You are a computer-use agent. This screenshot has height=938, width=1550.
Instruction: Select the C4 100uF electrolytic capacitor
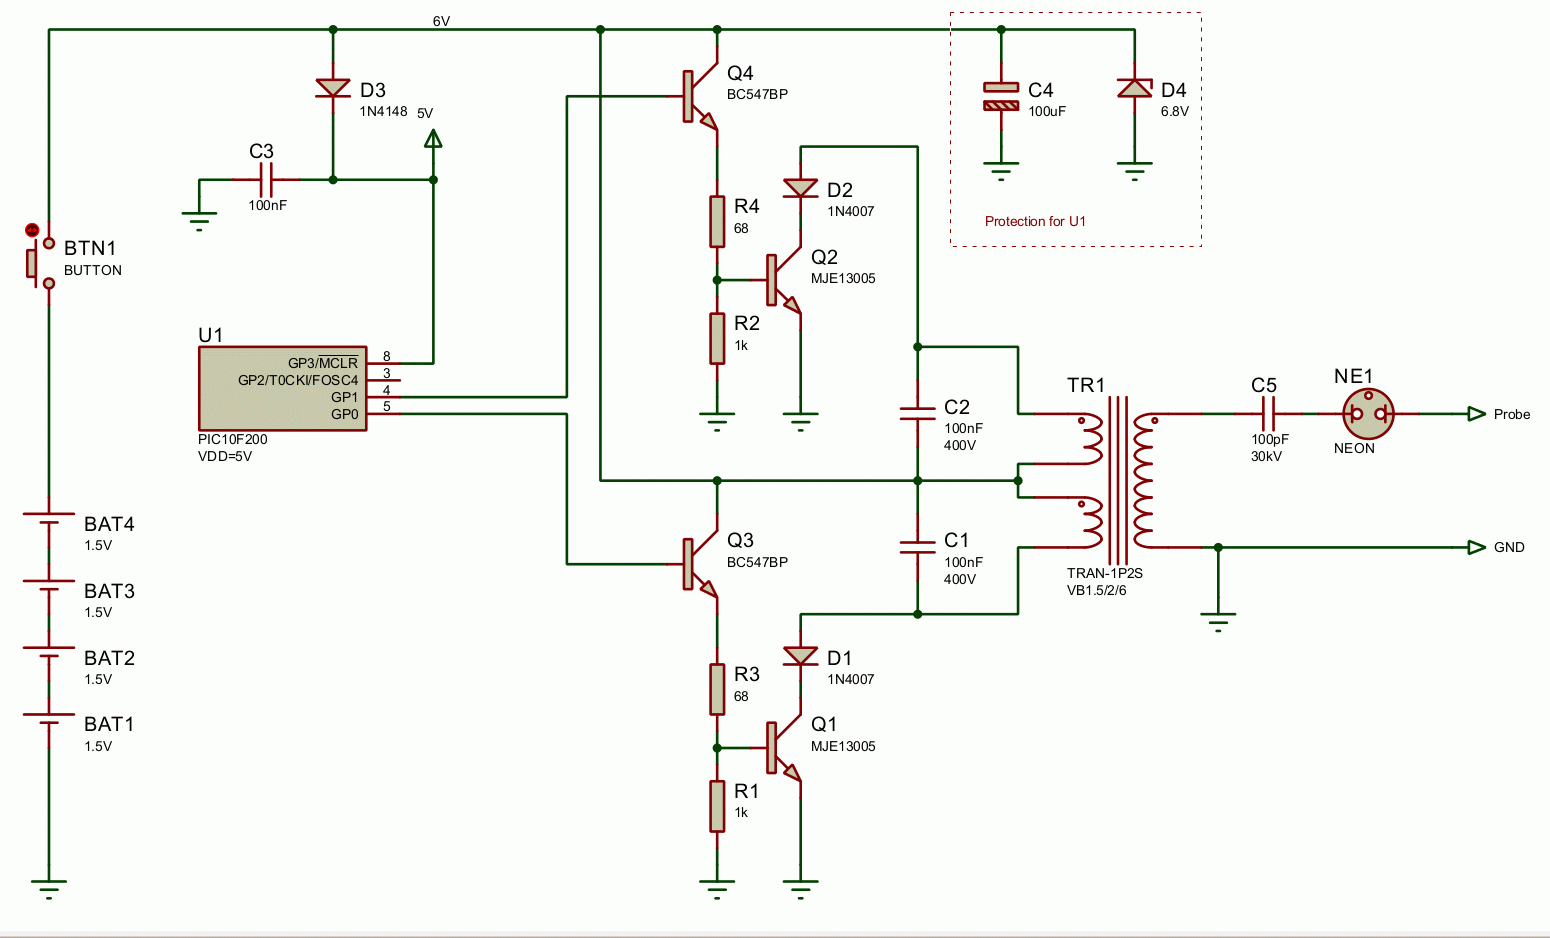pyautogui.click(x=1001, y=96)
